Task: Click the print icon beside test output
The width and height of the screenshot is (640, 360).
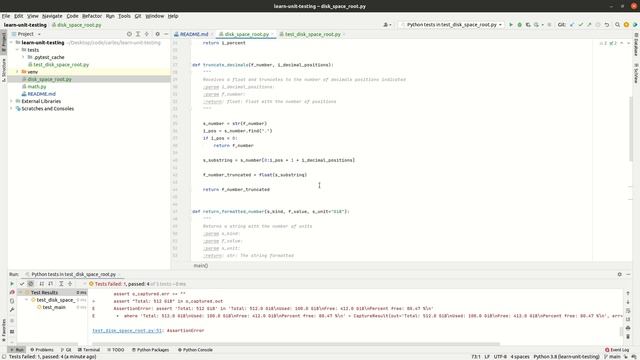Action: coord(628,328)
